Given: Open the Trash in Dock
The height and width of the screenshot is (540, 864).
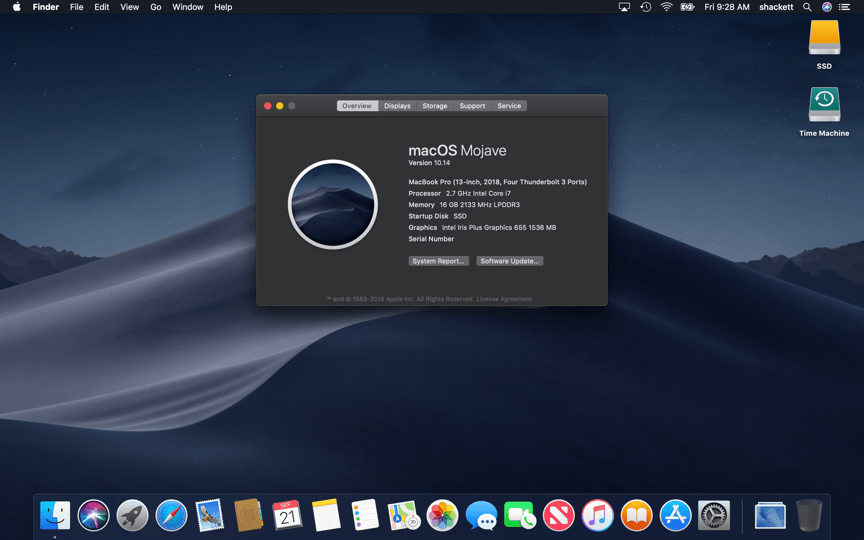Looking at the screenshot, I should 809,515.
